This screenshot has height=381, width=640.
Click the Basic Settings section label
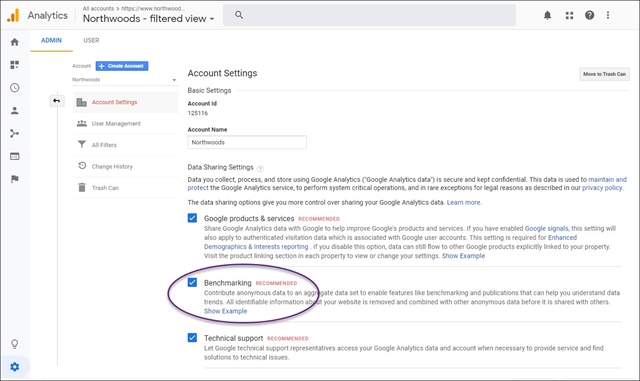(209, 90)
